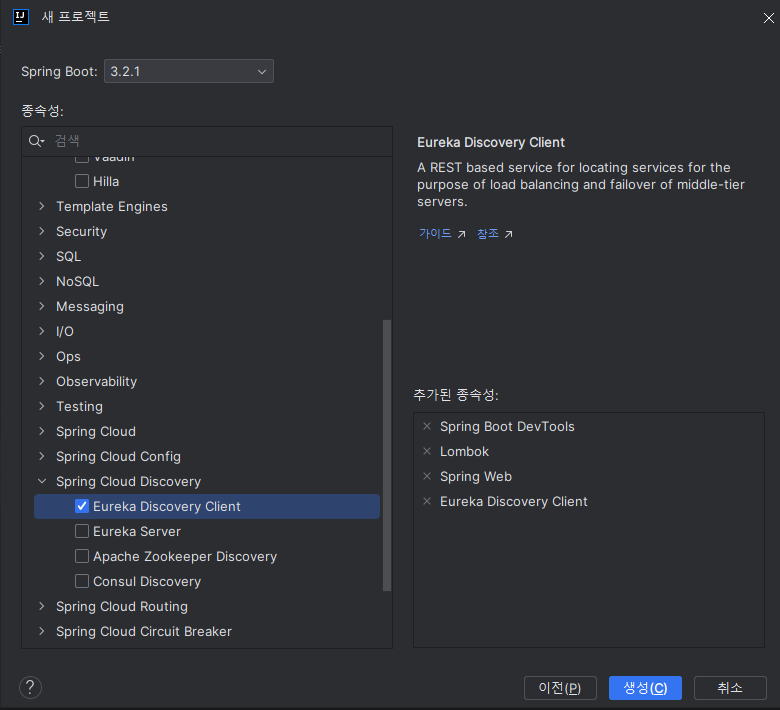Close the new project dialog
The height and width of the screenshot is (710, 780).
tap(769, 18)
